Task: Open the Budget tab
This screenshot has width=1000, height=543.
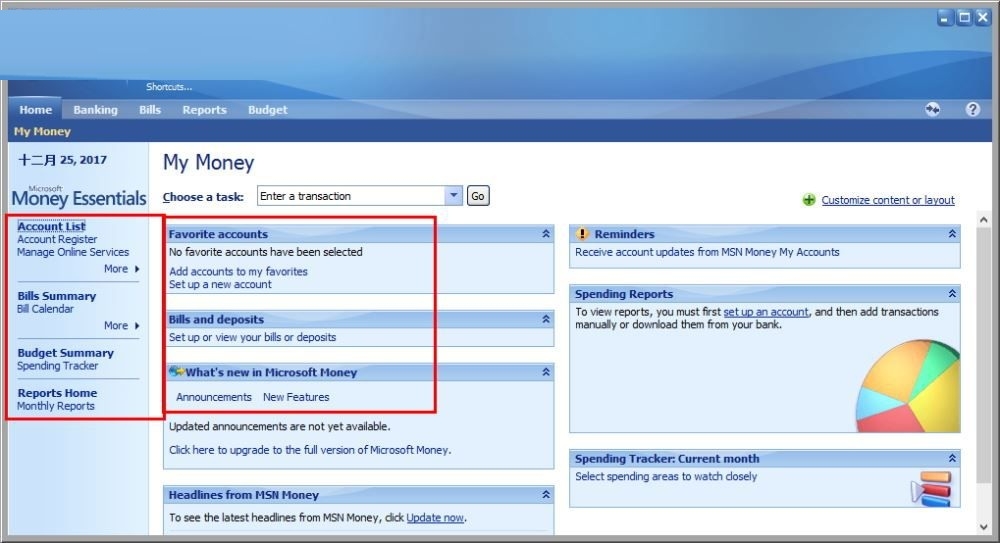Action: pyautogui.click(x=267, y=110)
